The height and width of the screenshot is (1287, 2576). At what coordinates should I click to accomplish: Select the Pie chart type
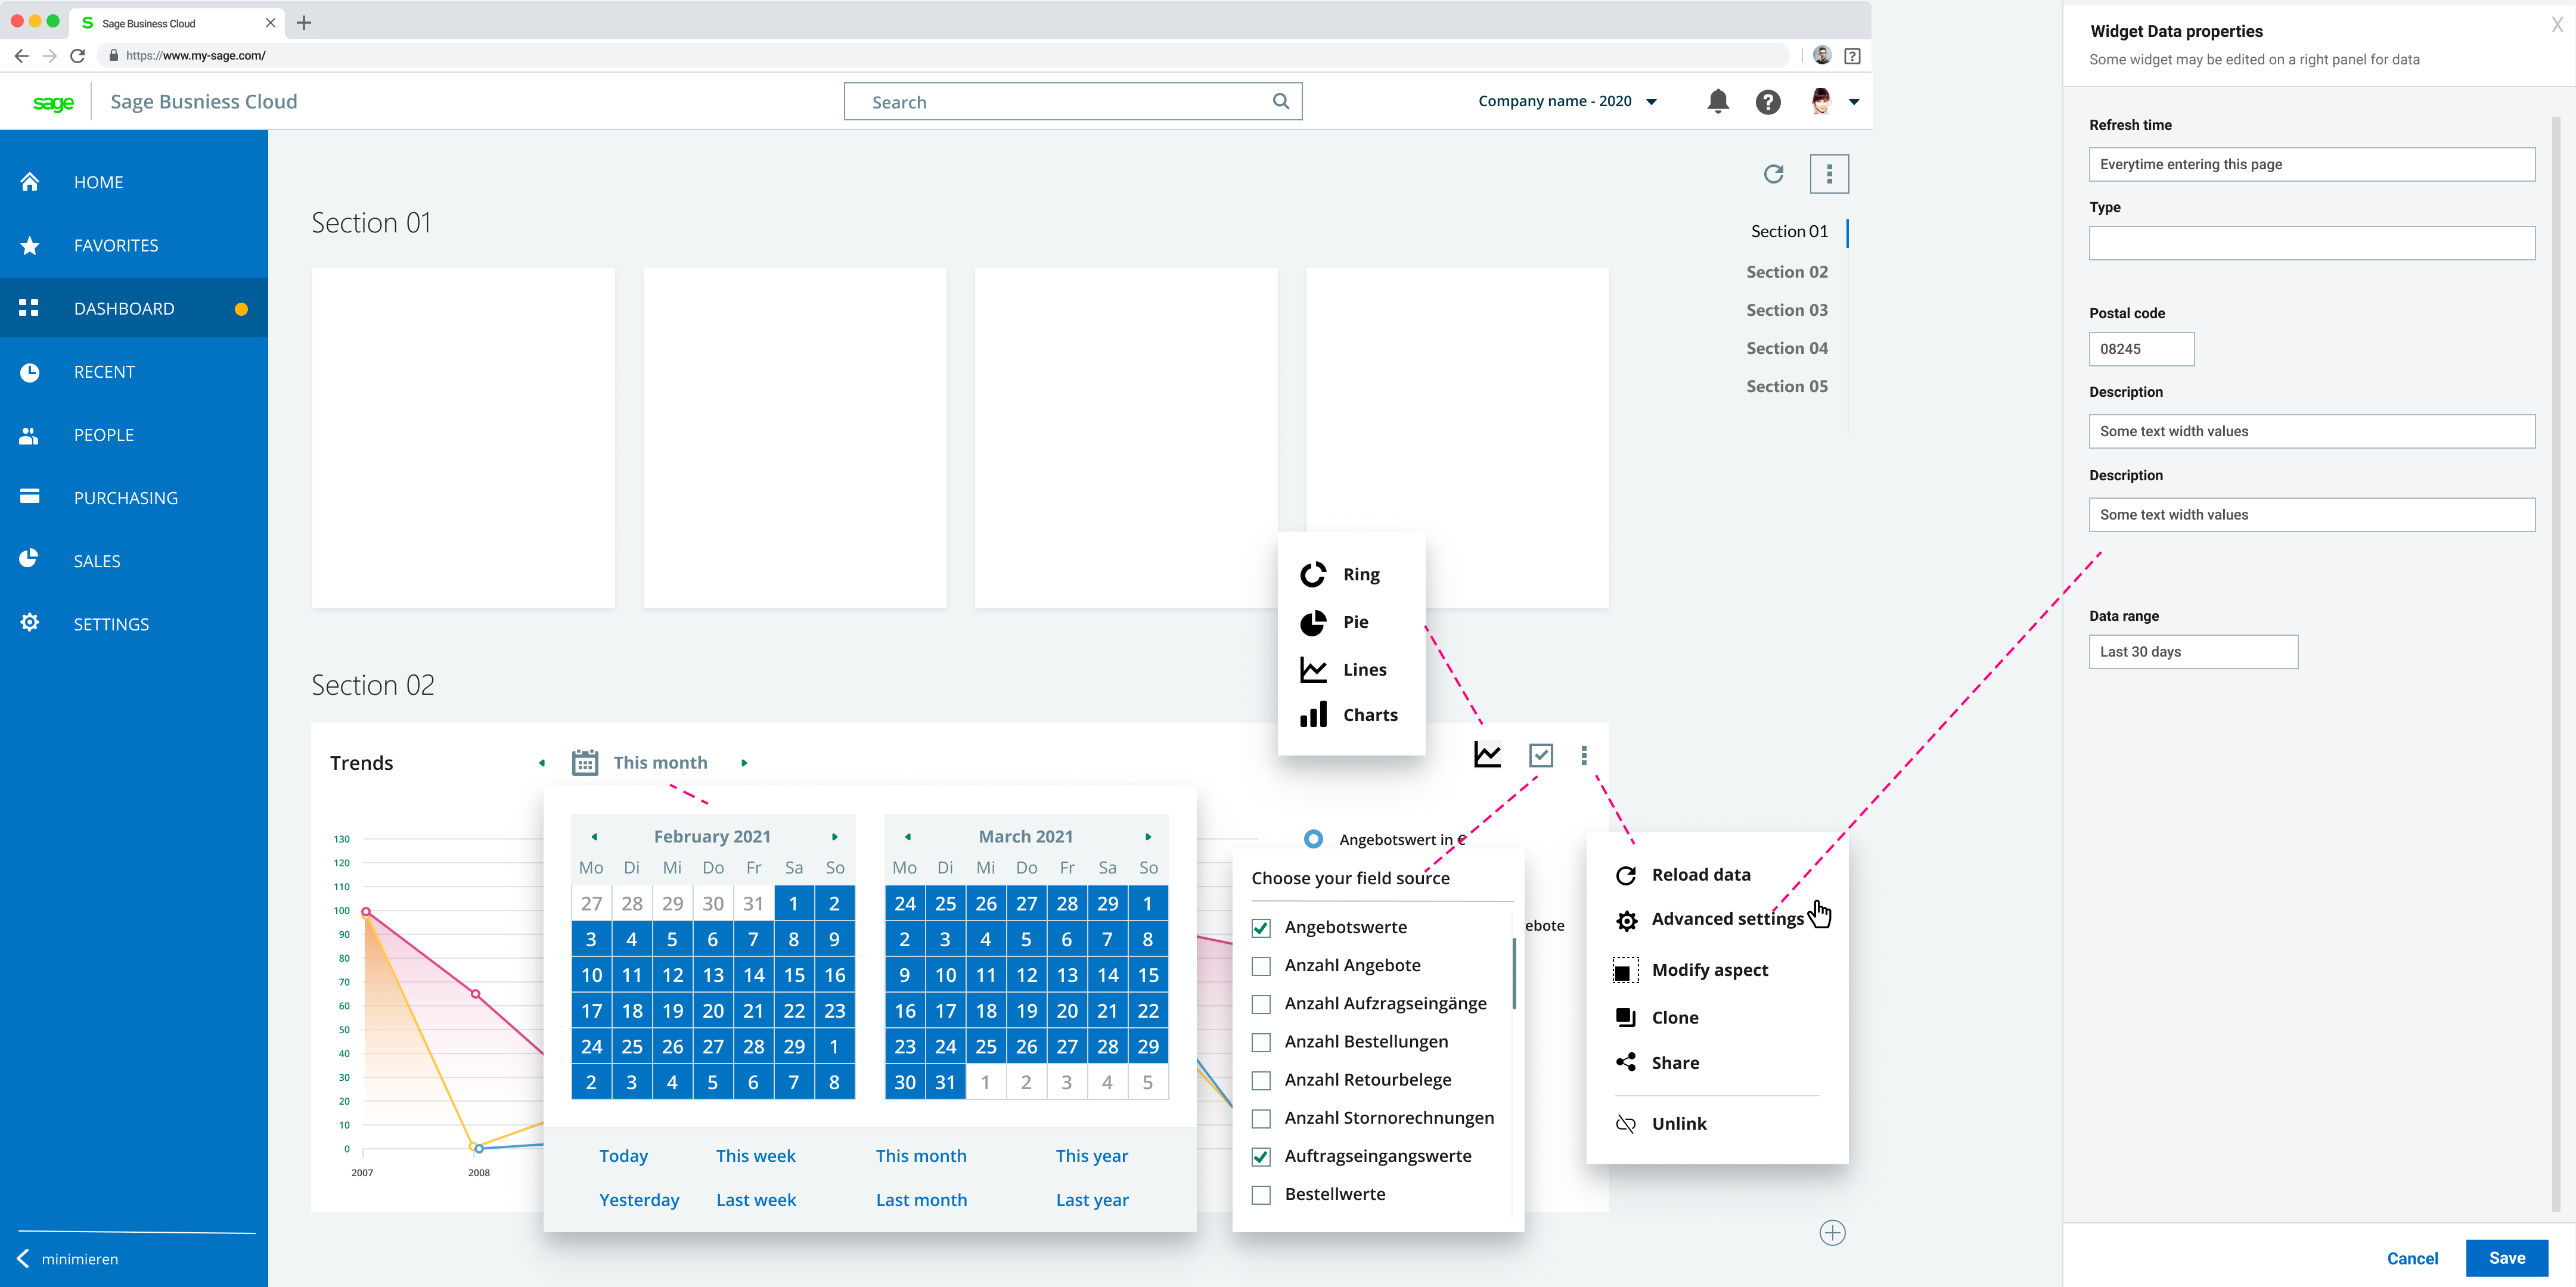point(1355,621)
